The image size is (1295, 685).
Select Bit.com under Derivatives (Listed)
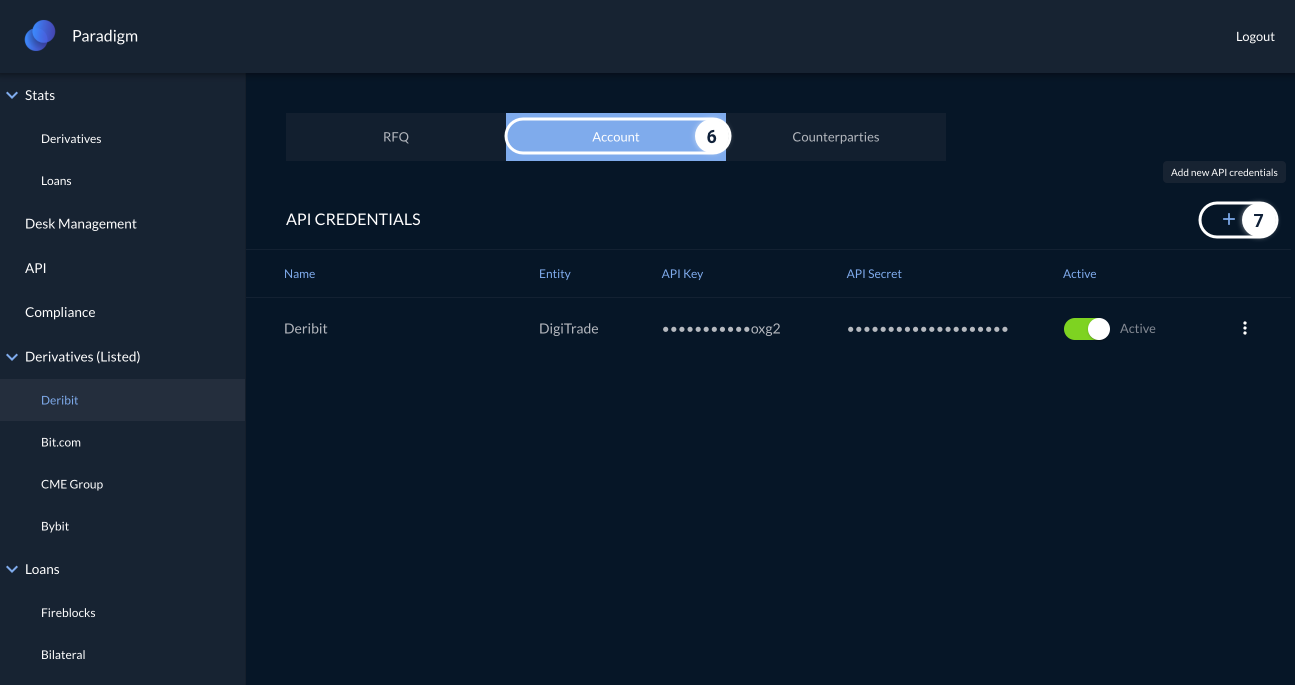(x=61, y=442)
